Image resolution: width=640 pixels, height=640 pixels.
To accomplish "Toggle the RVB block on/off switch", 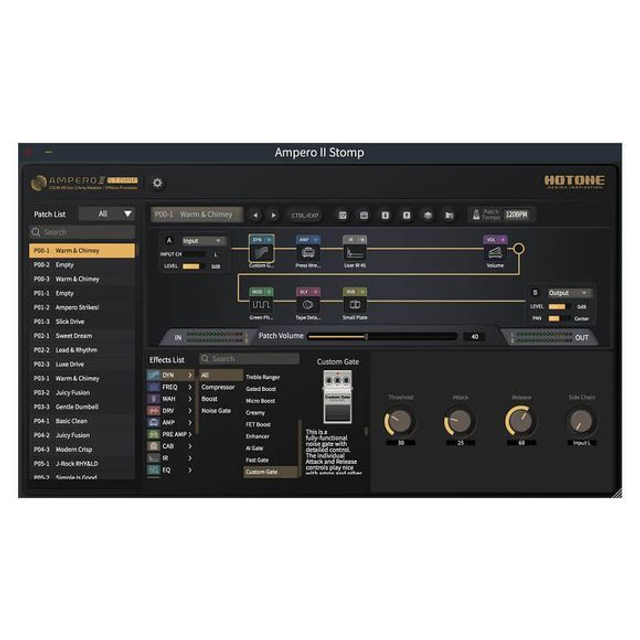I will 362,292.
